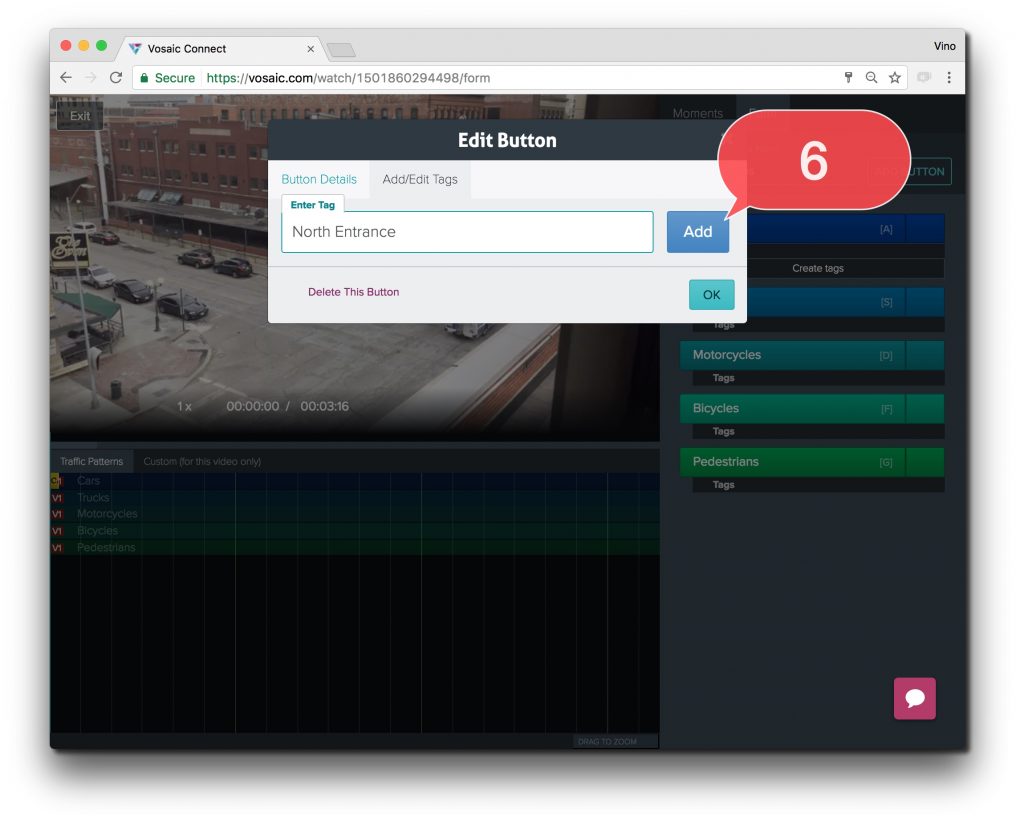Viewport: 1024px width, 829px height.
Task: Close the Vosaic Connect browser tab
Action: pyautogui.click(x=311, y=49)
